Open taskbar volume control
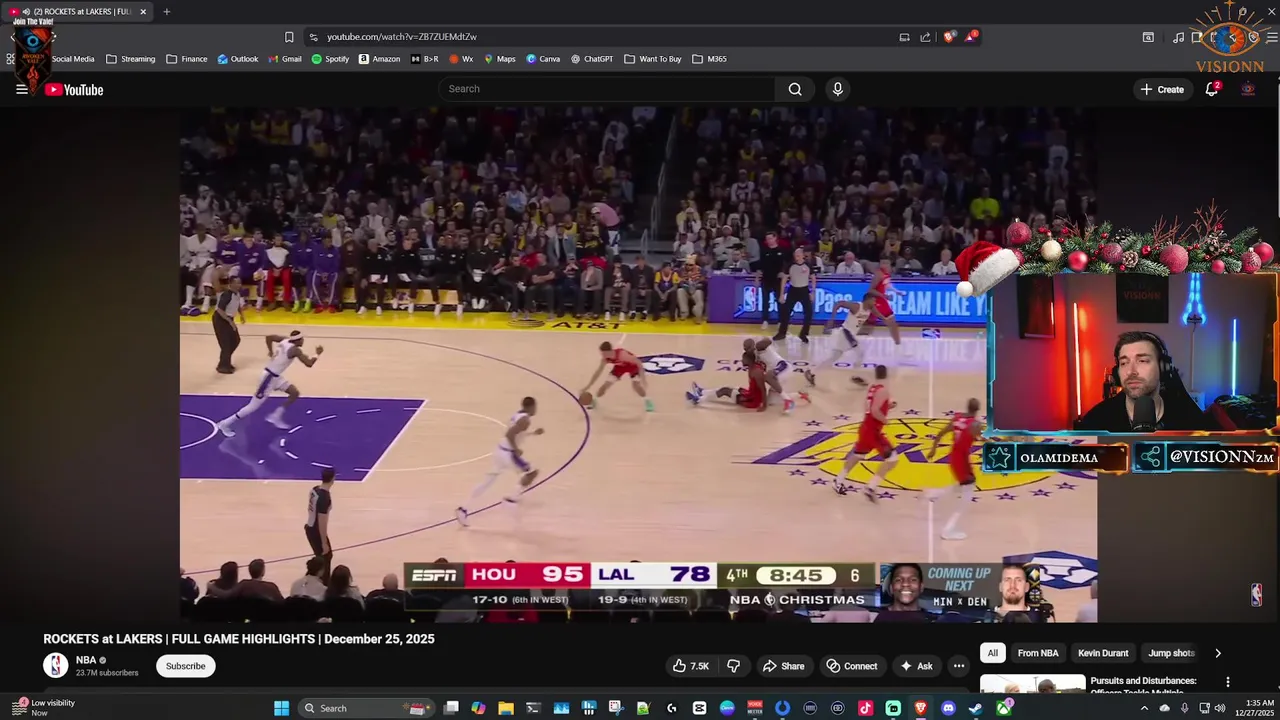Viewport: 1280px width, 720px height. tap(1220, 708)
